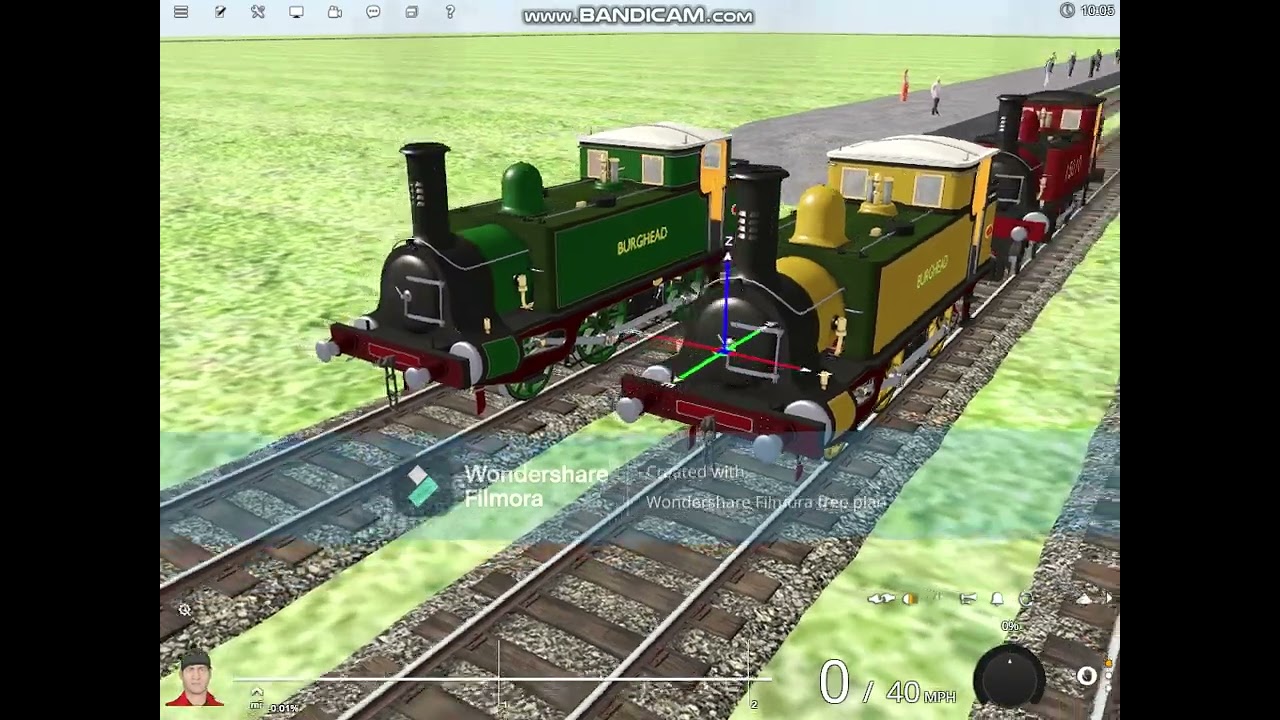Click the round brake button beside dial
Image resolution: width=1280 pixels, height=720 pixels.
pos(1087,676)
